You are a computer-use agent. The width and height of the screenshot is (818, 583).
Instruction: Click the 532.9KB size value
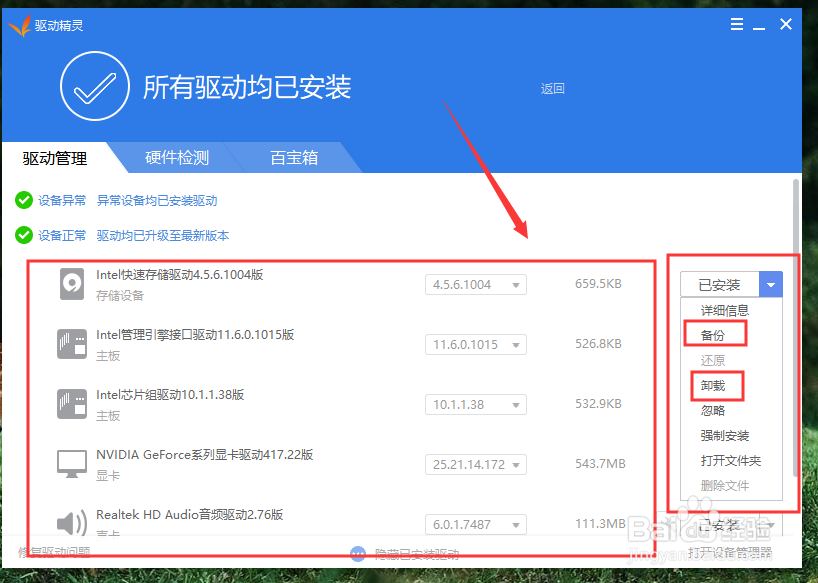[x=598, y=404]
